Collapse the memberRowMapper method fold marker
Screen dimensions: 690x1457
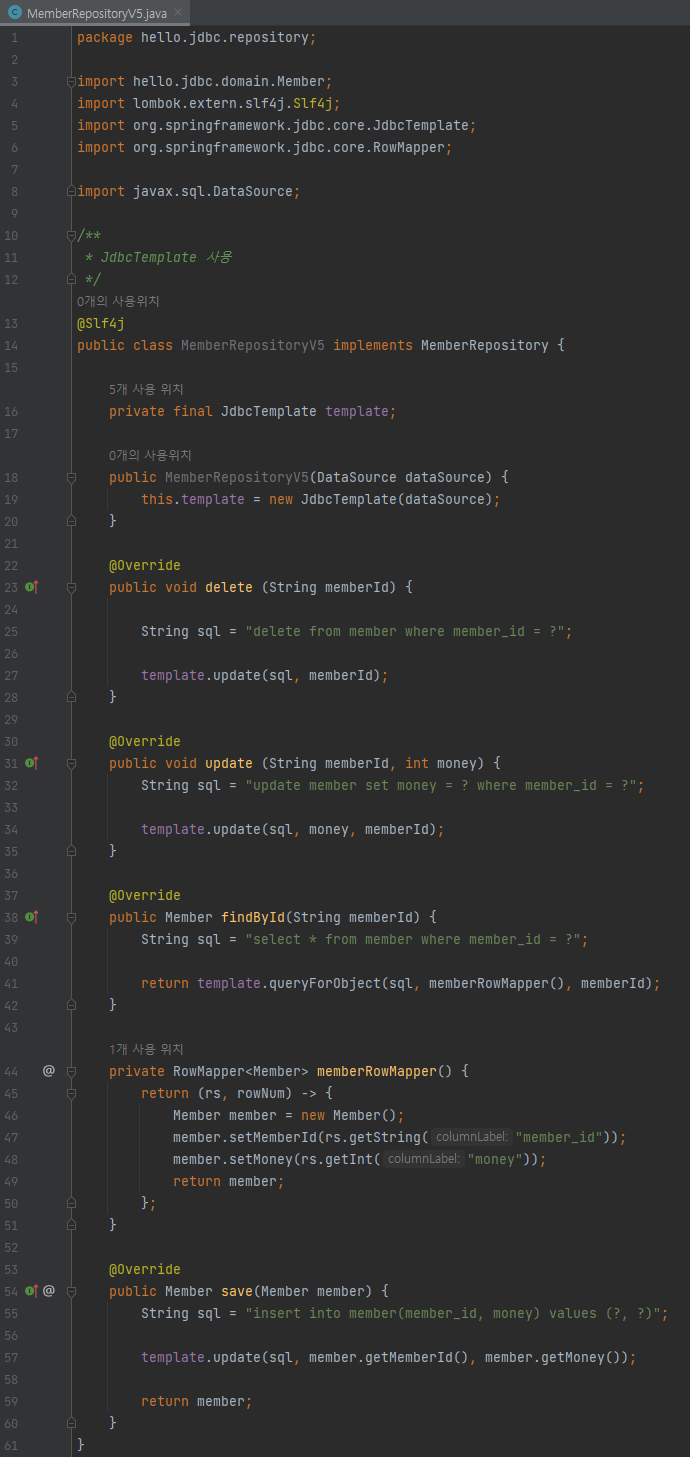[x=71, y=1071]
